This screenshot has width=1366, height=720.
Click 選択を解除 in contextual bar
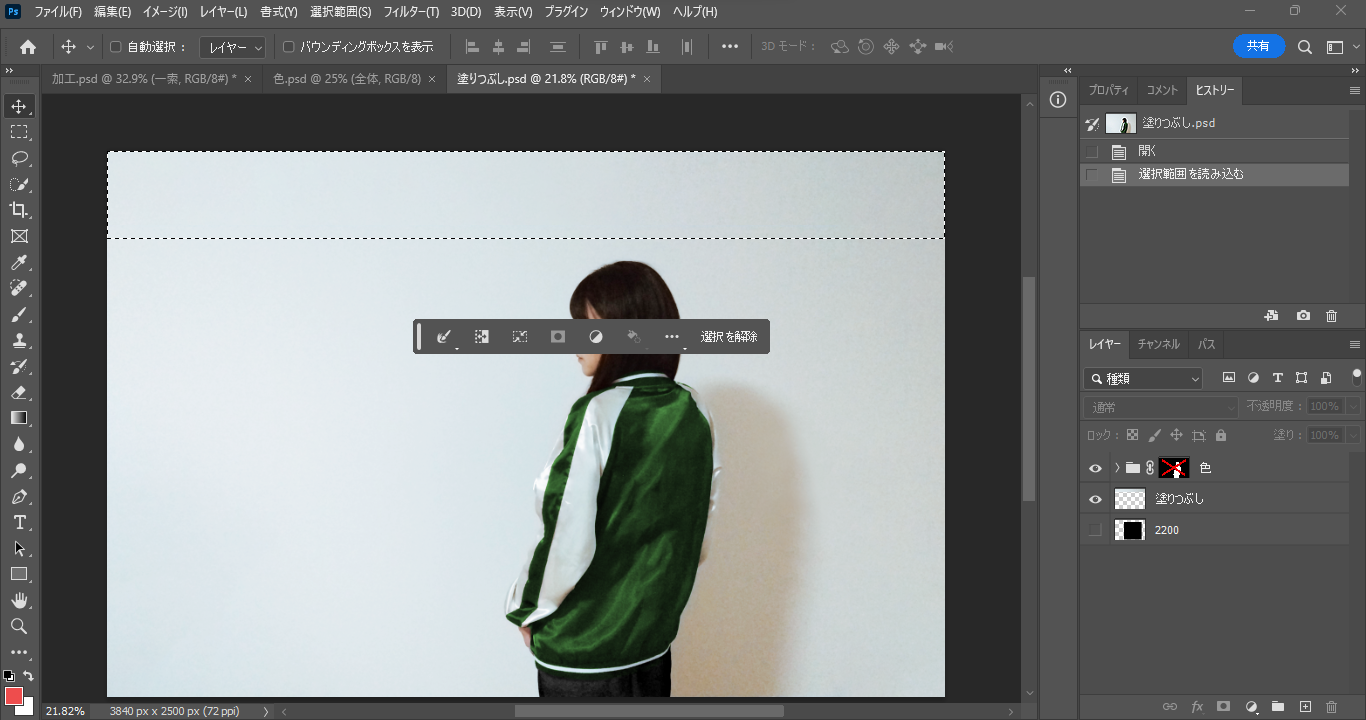point(729,337)
